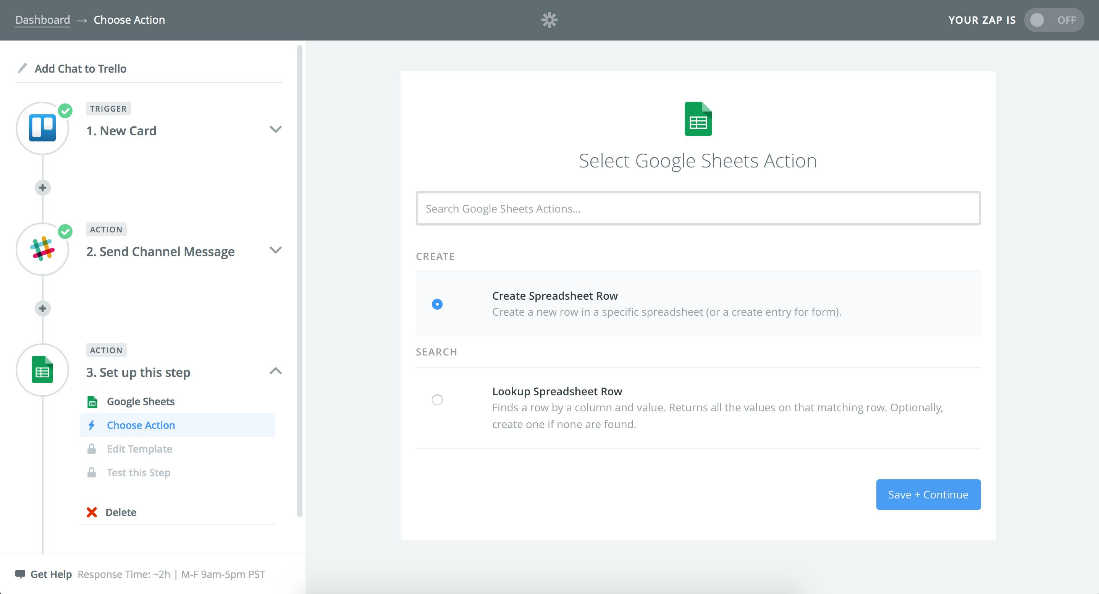Collapse the Set up this step section
The height and width of the screenshot is (594, 1099).
click(x=276, y=372)
